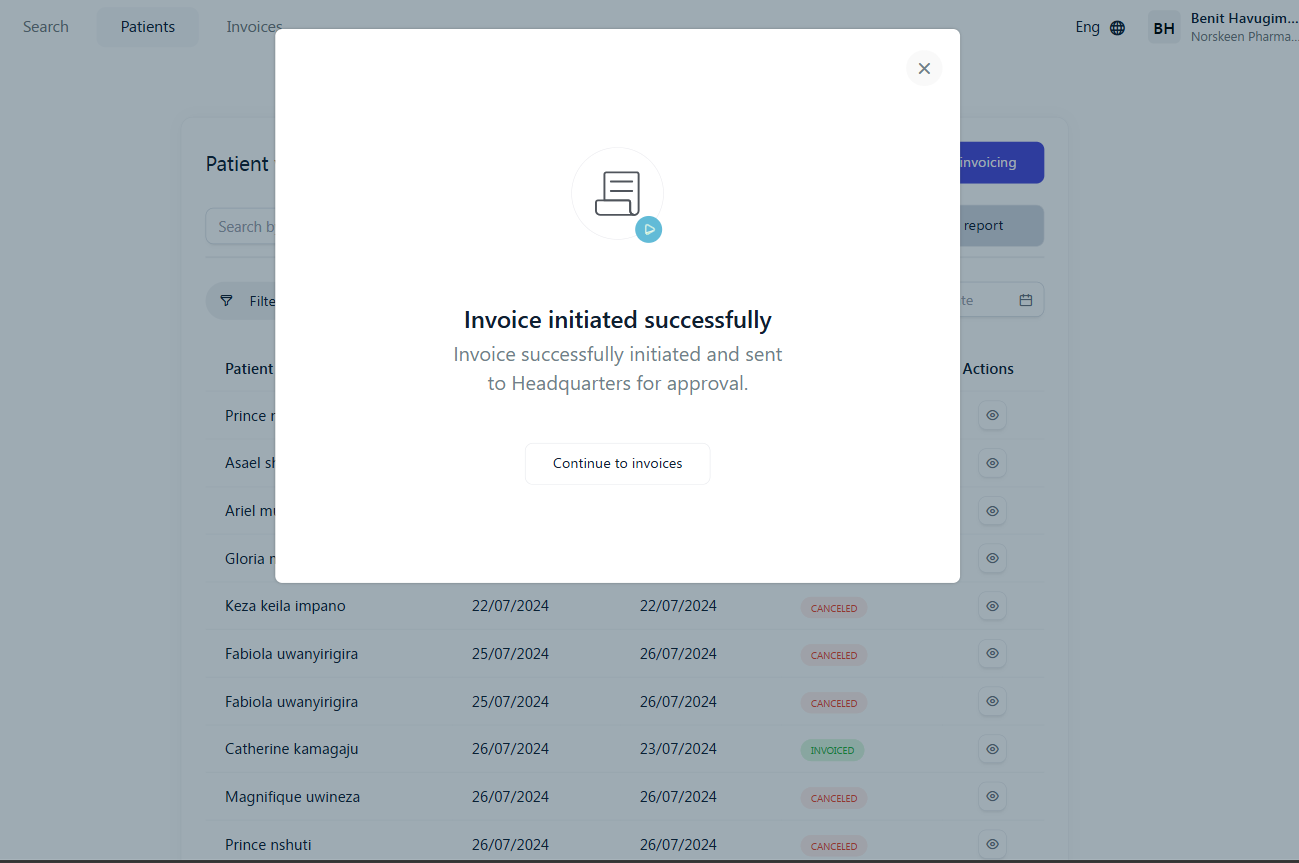Click the Patient column header
Viewport: 1299px width, 863px height.
[x=249, y=369]
